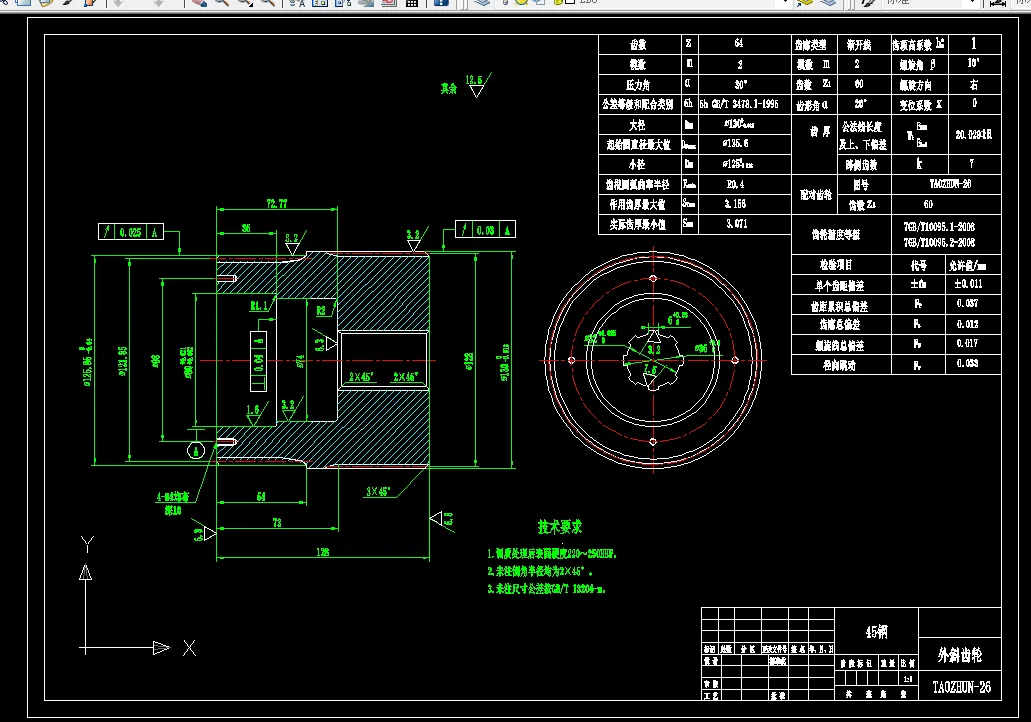Click the Layer Previous icon
Image resolution: width=1031 pixels, height=722 pixels.
[828, 3]
